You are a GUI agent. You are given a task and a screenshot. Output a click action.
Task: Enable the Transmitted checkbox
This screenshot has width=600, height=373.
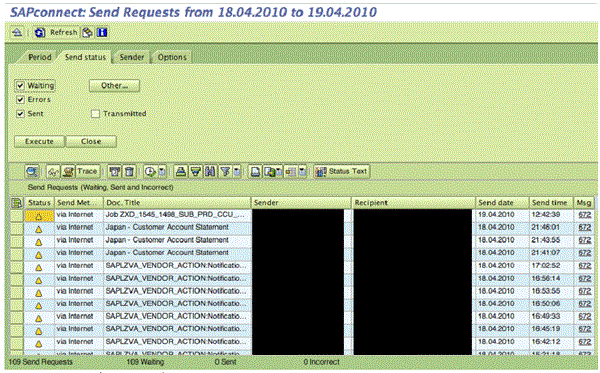point(95,114)
